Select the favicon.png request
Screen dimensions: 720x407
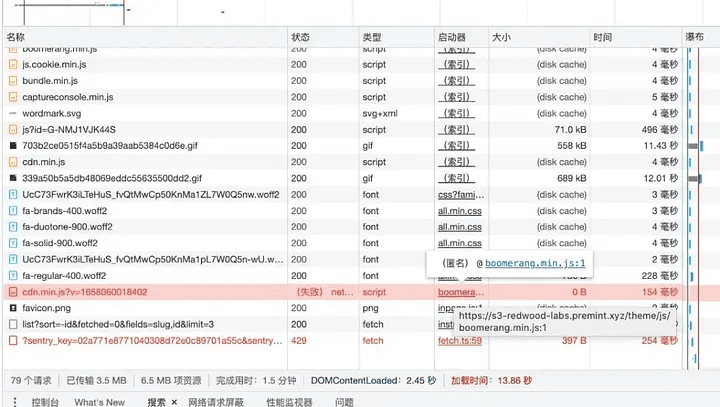click(x=341, y=308)
